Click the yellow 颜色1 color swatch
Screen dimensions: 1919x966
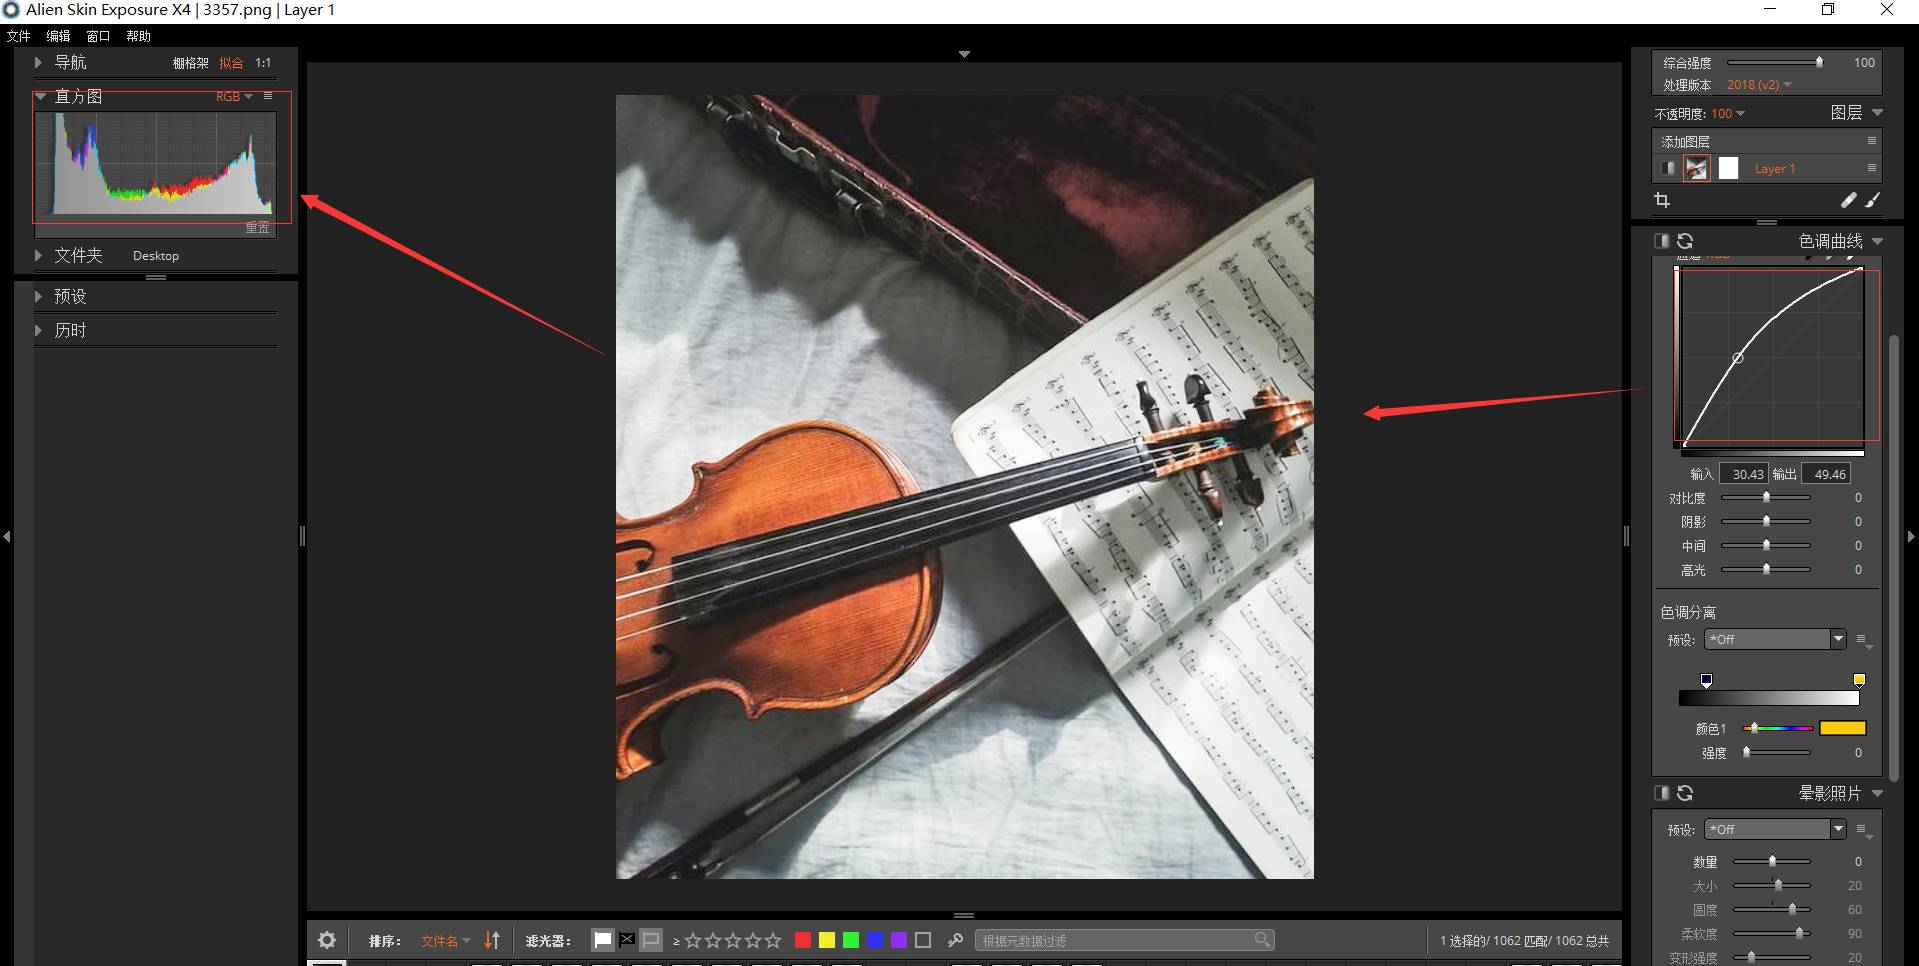click(x=1842, y=728)
